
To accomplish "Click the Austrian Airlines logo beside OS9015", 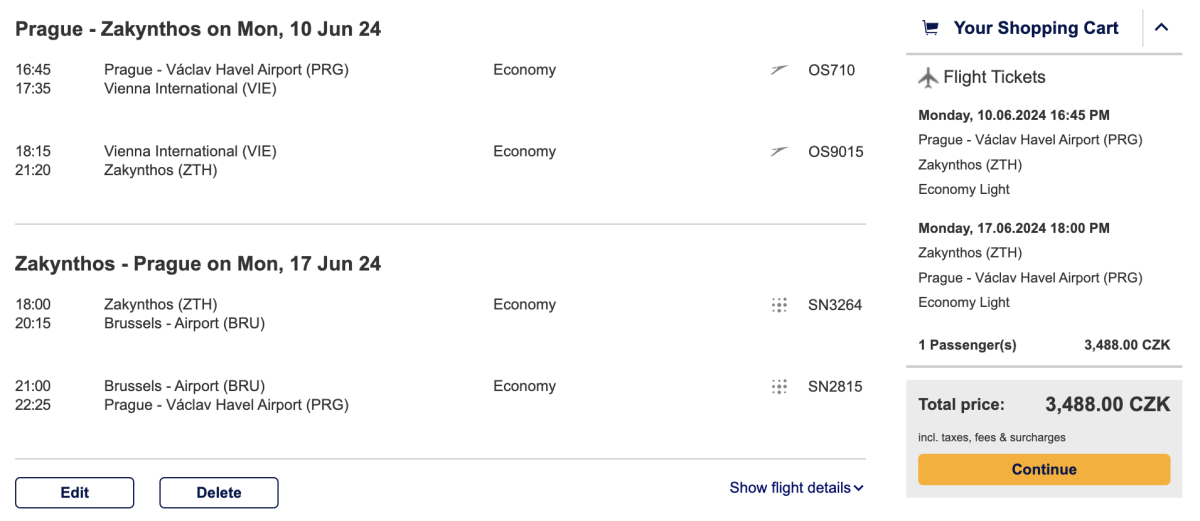I will 779,152.
